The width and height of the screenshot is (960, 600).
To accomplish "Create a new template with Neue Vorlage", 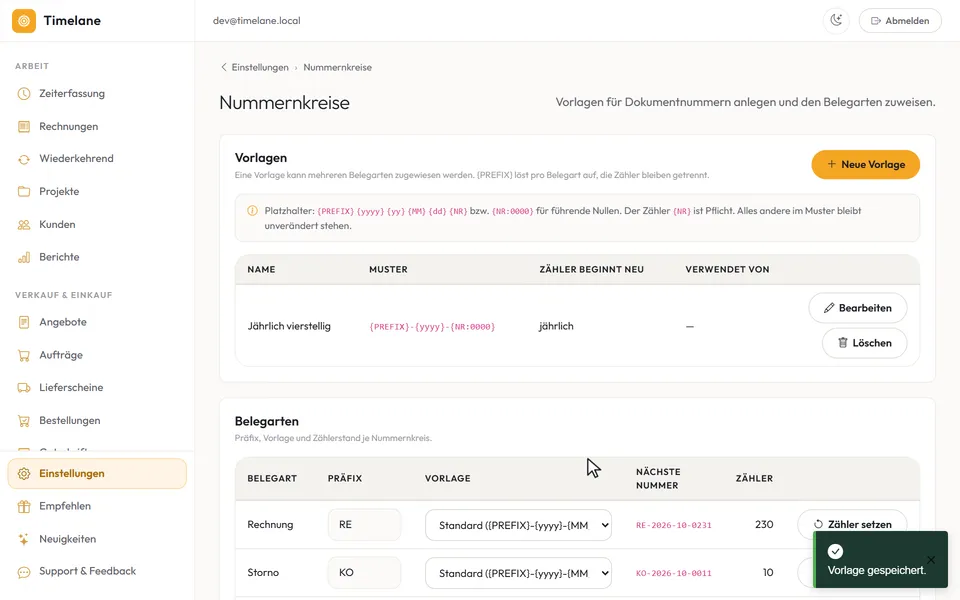I will pyautogui.click(x=865, y=165).
